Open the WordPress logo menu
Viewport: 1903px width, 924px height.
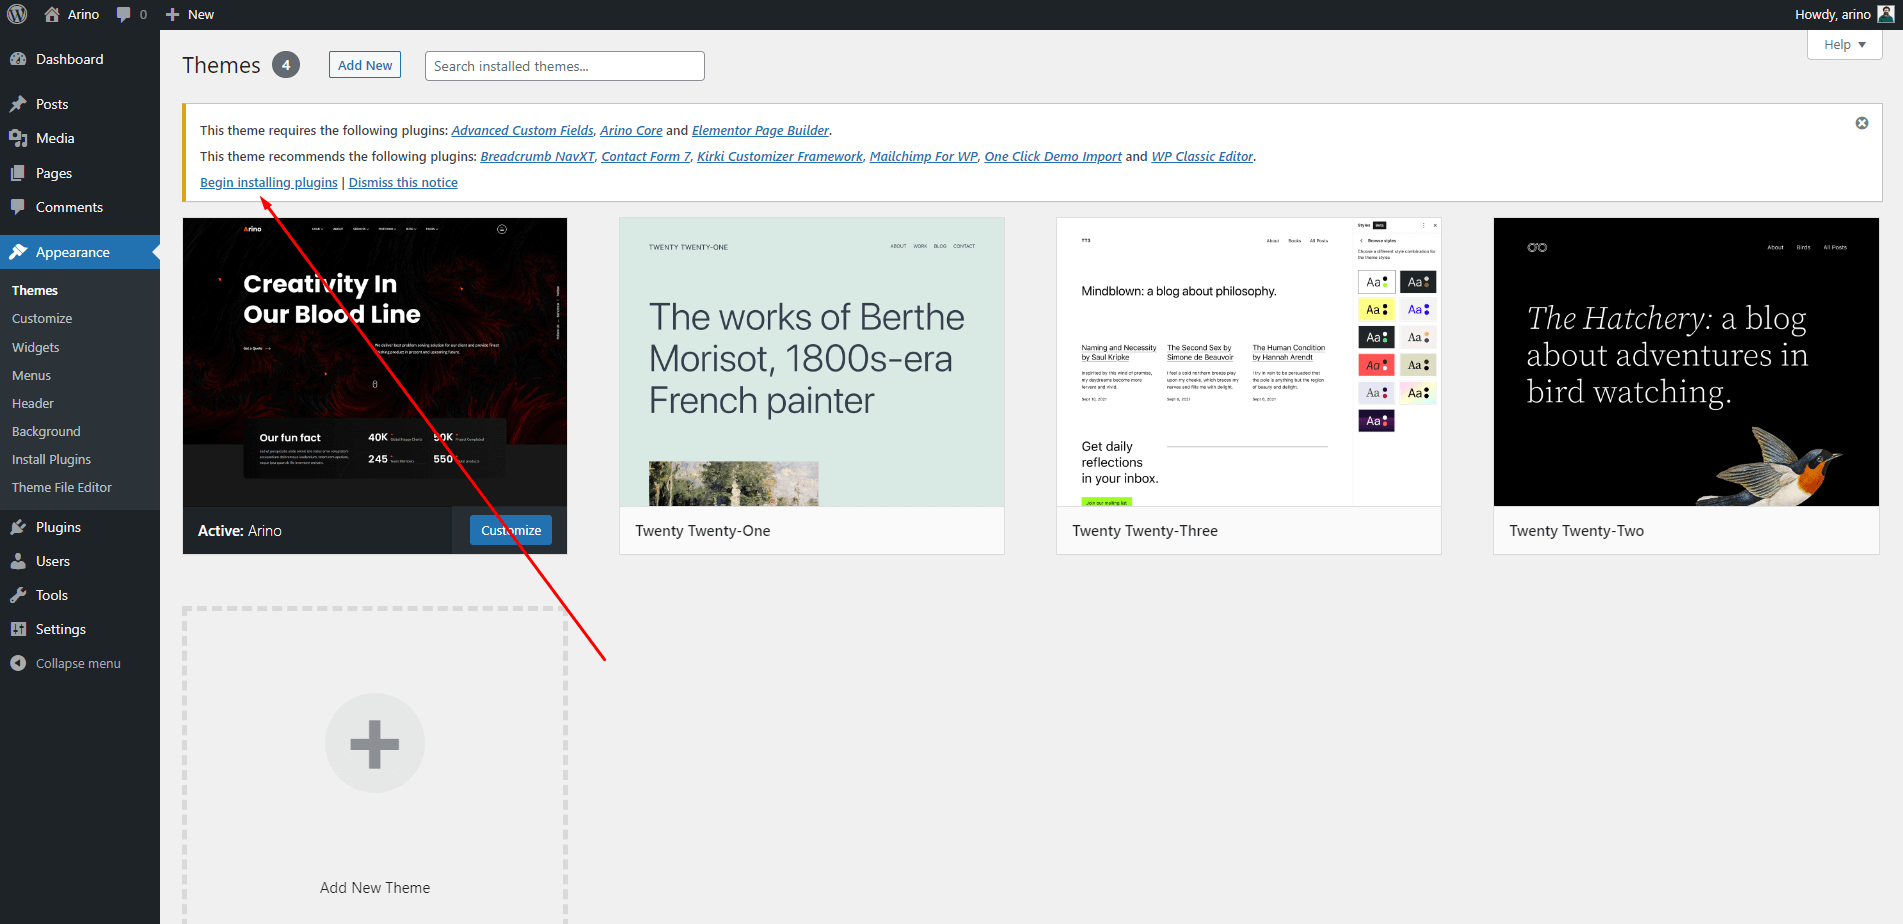pyautogui.click(x=17, y=14)
